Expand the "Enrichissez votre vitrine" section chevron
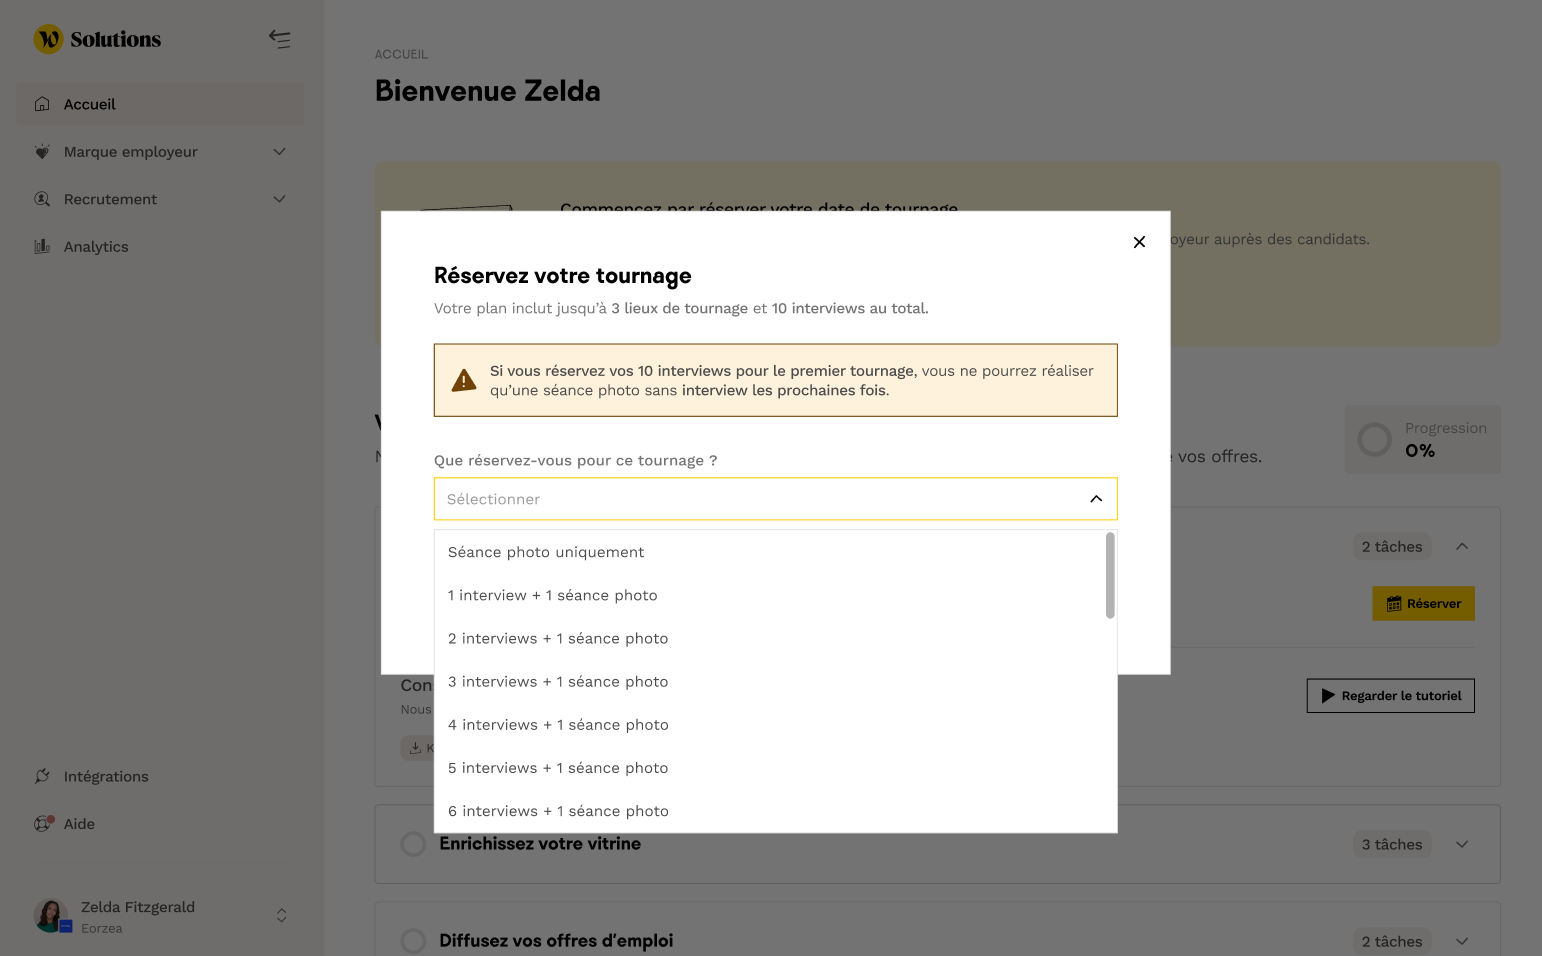The image size is (1542, 956). point(1462,844)
